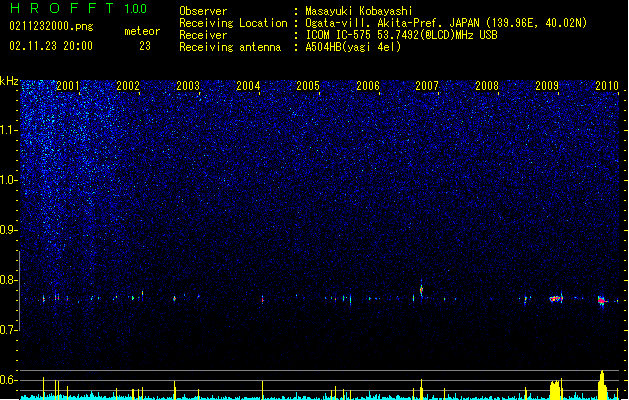Click the 0.9 kHz axis label

point(8,230)
